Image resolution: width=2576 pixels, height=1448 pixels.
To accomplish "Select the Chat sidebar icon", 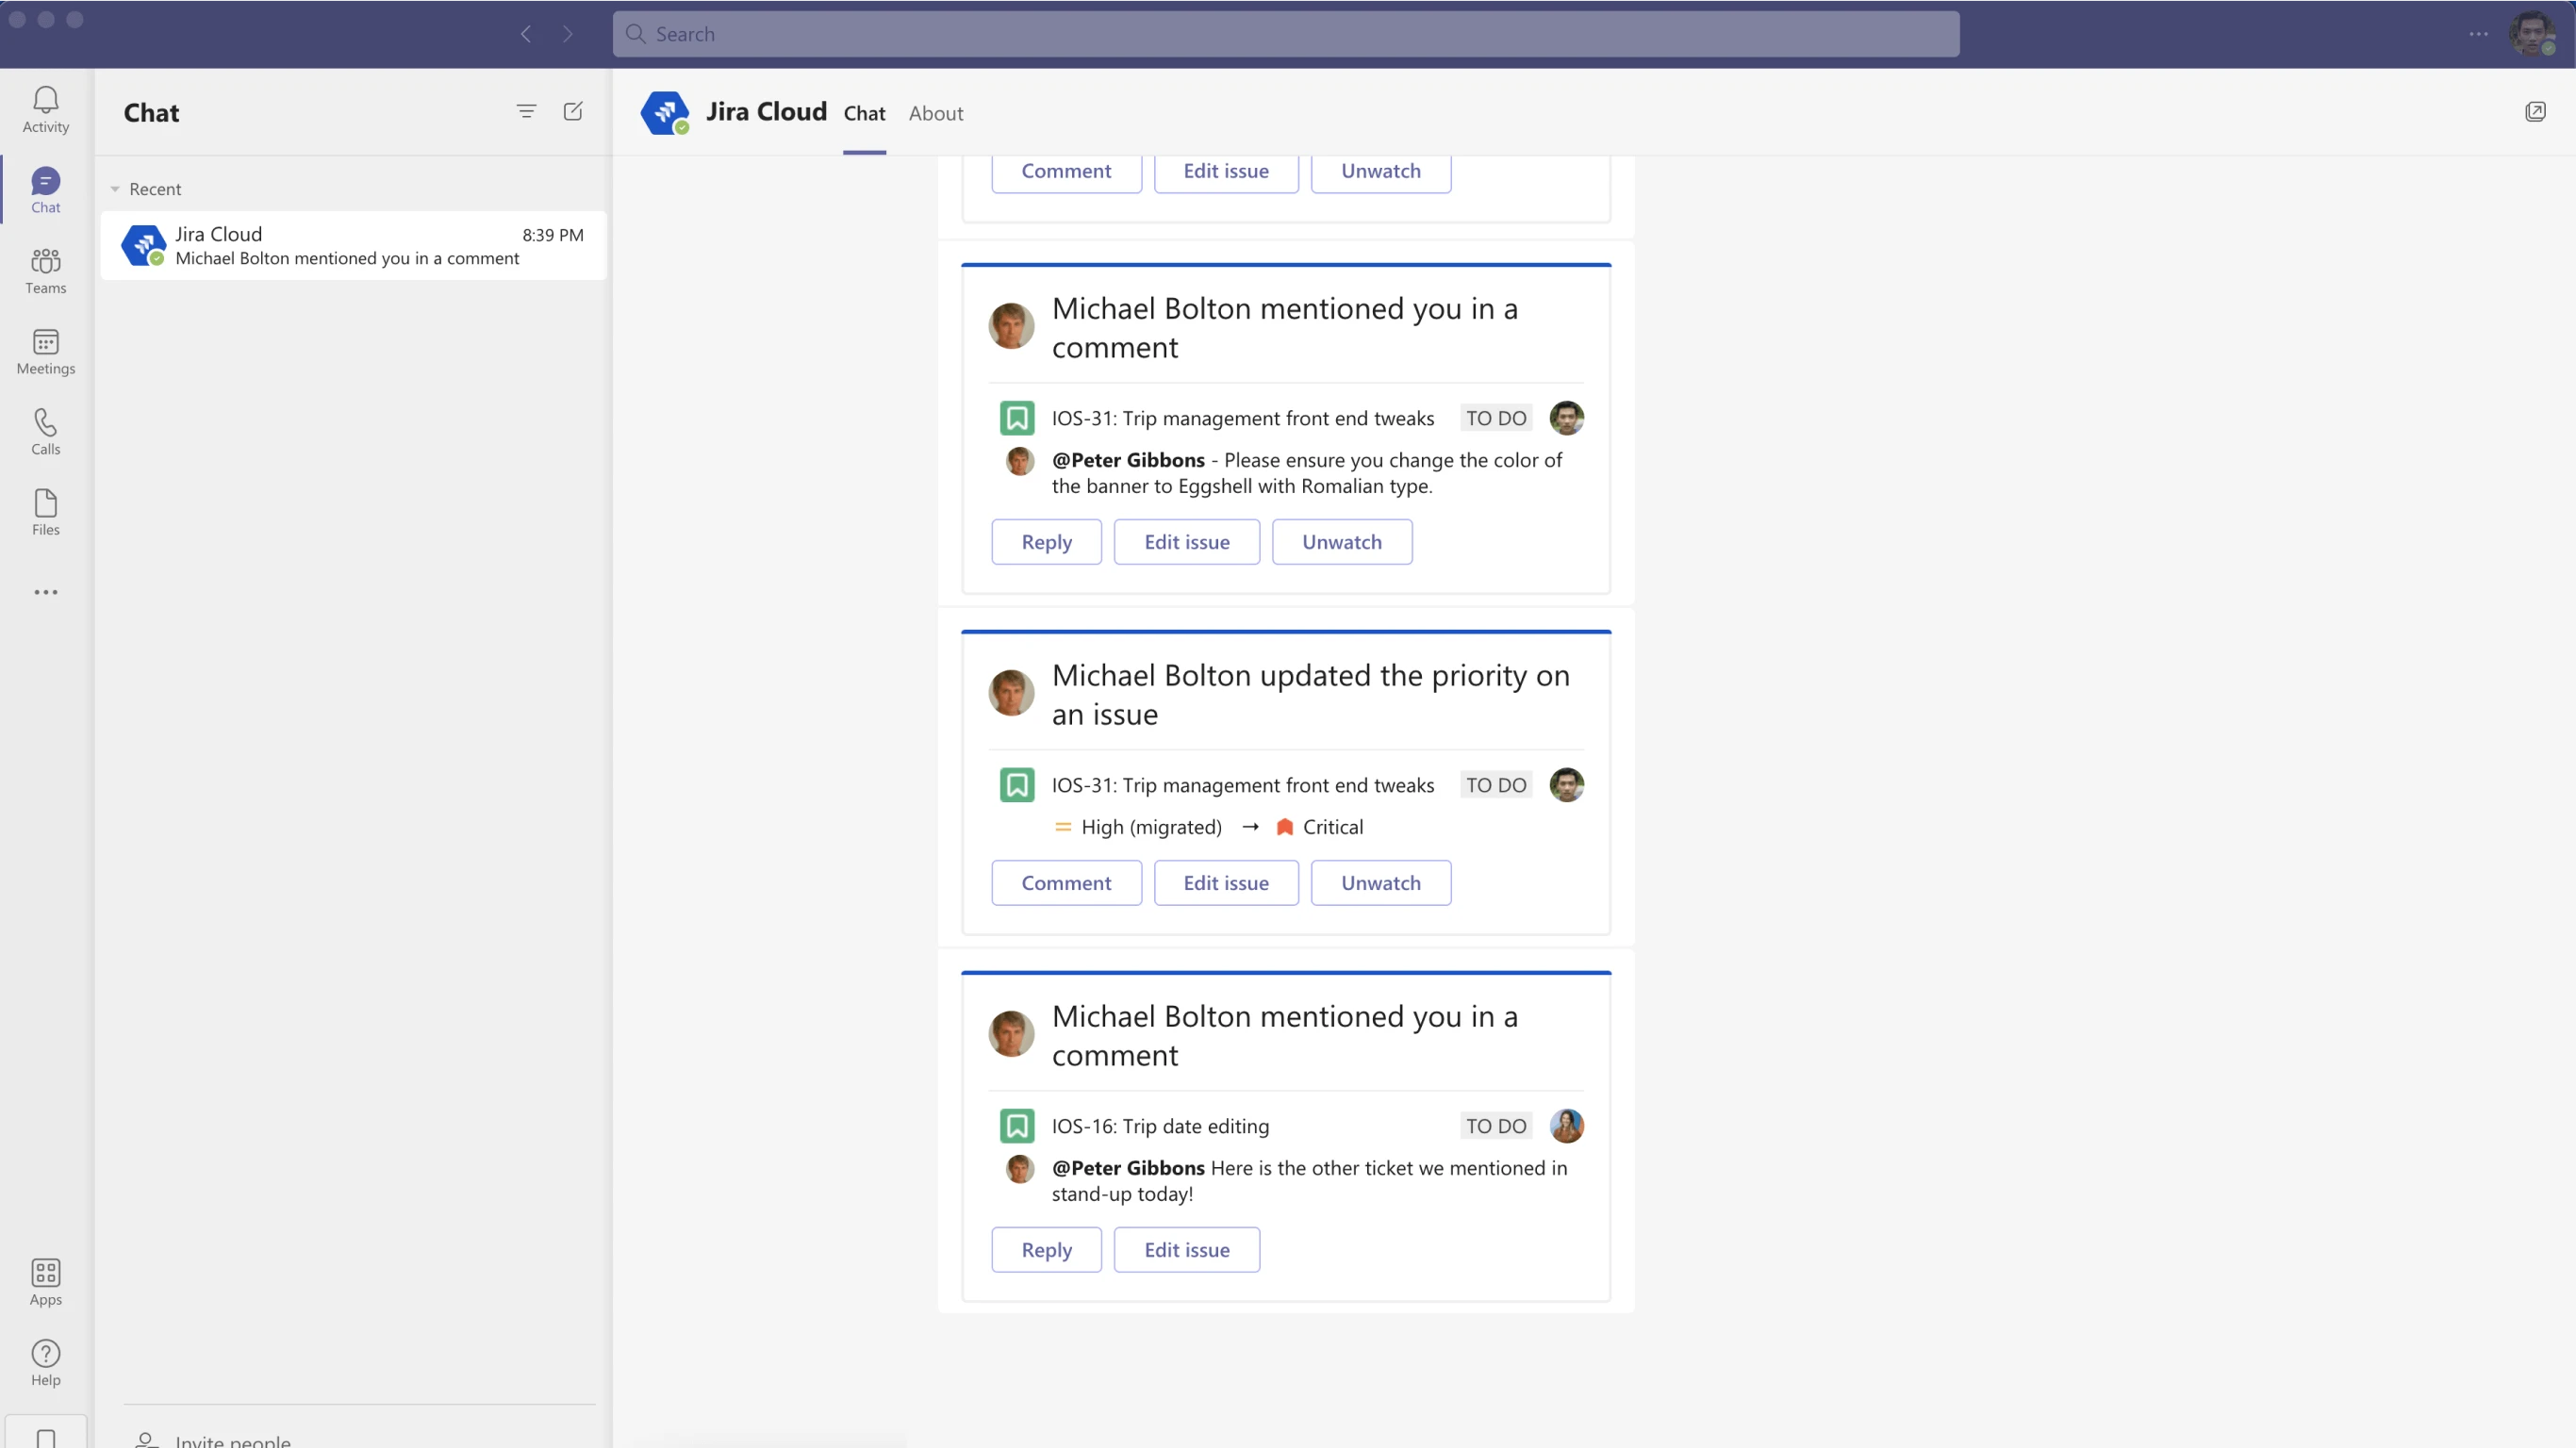I will pos(45,190).
